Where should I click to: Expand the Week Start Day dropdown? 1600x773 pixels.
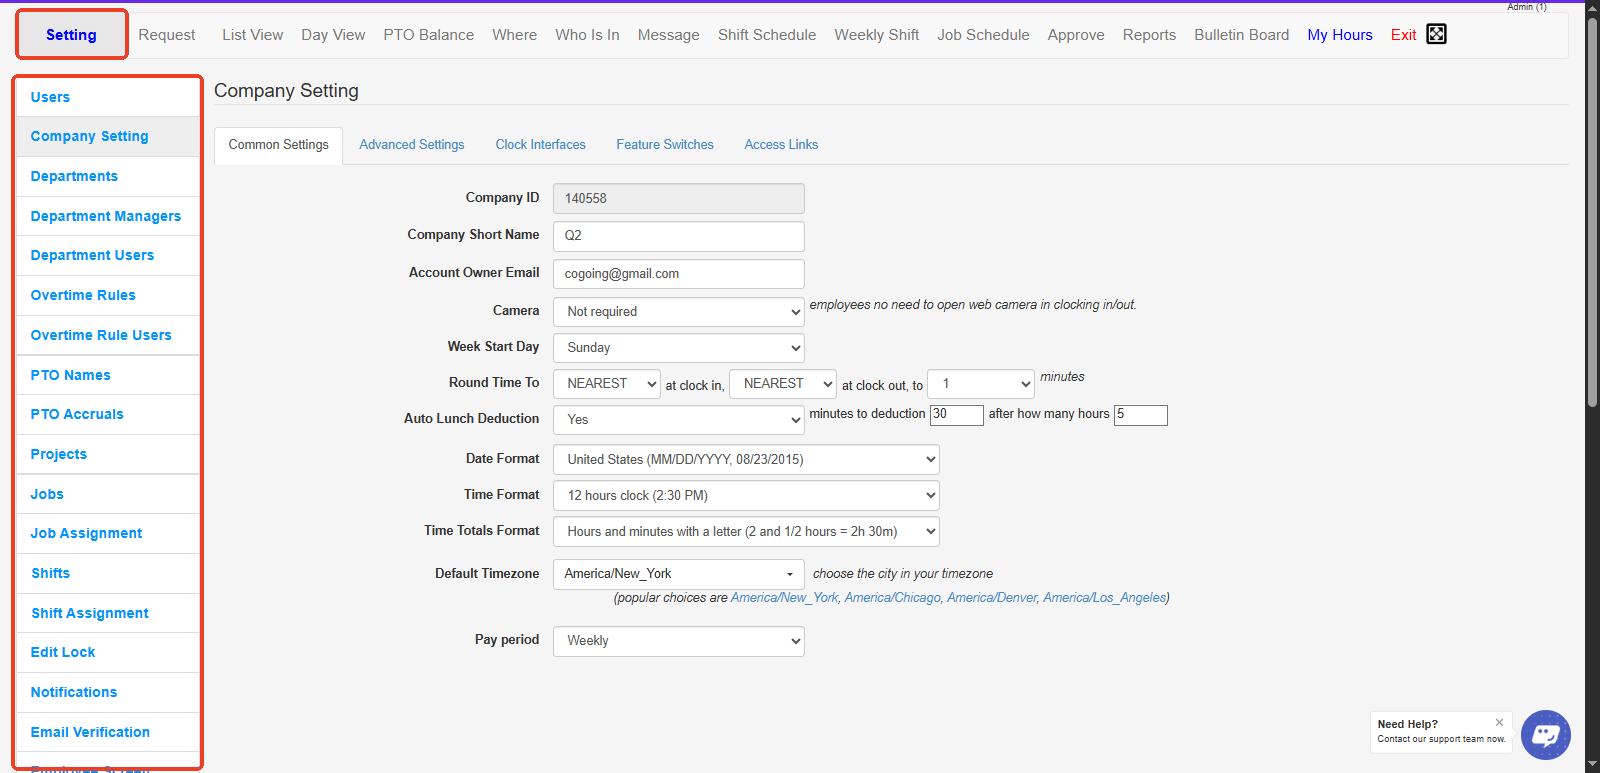click(x=678, y=348)
